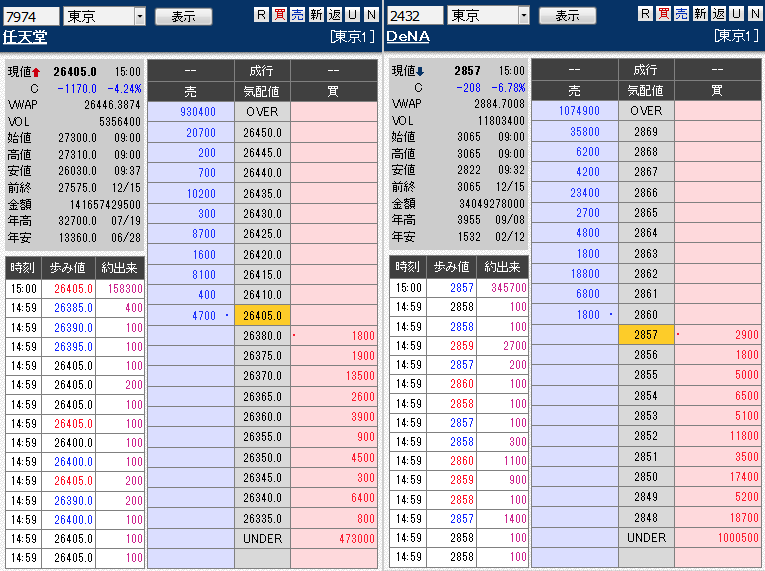The height and width of the screenshot is (571, 765).
Task: Click the red 買 buy icon in DeNA panel
Action: click(x=664, y=14)
